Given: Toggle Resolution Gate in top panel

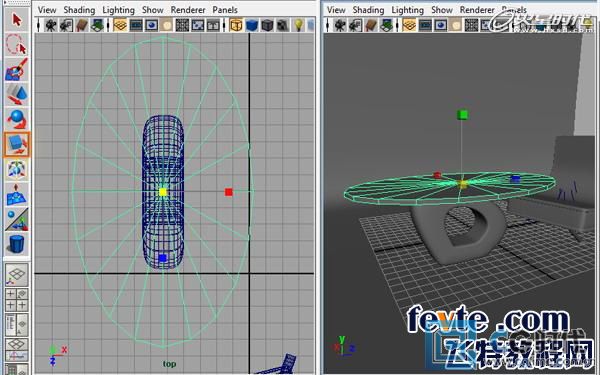Looking at the screenshot, I should point(152,26).
